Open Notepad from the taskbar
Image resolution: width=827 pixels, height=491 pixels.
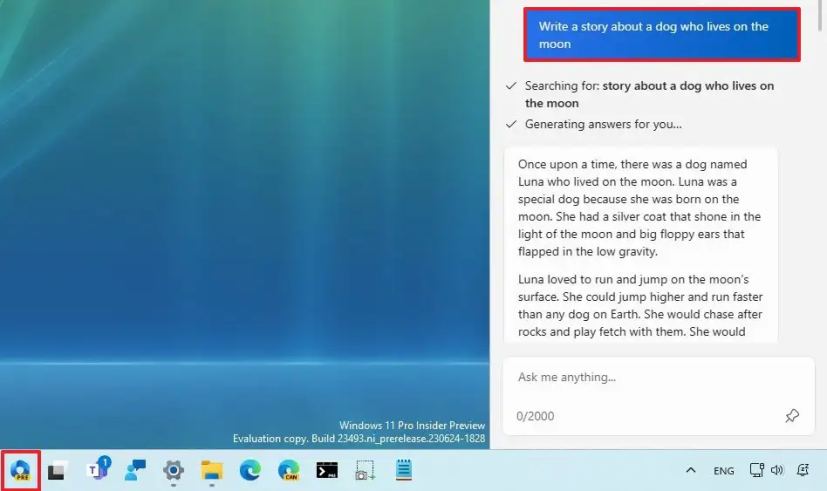(x=403, y=469)
